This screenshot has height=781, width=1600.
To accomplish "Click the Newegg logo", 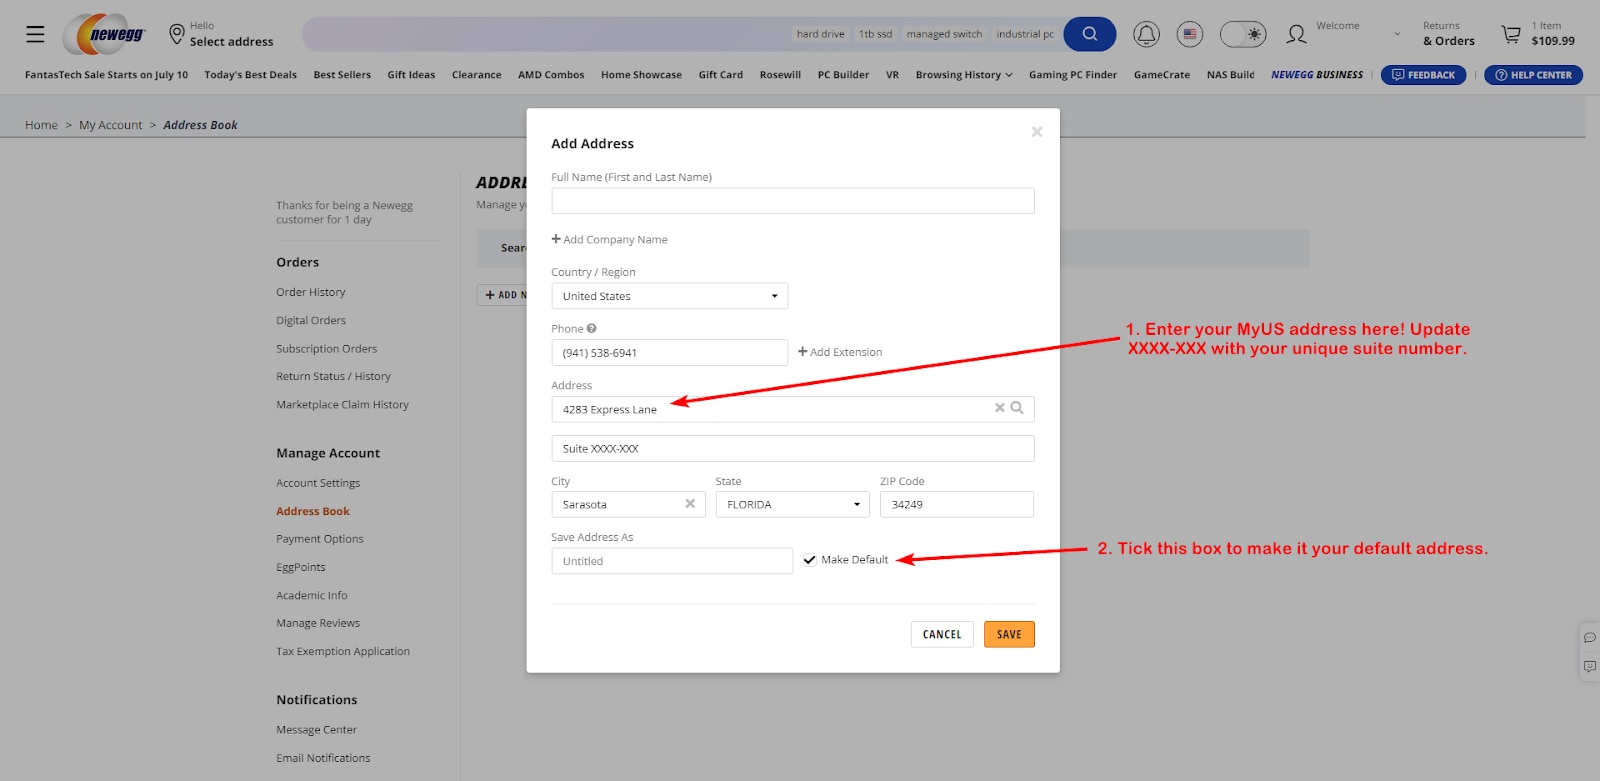I will pyautogui.click(x=105, y=34).
